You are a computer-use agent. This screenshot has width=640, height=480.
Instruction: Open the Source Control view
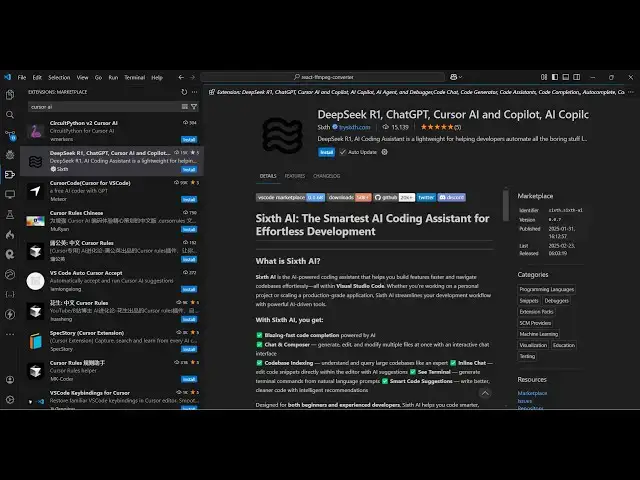(10, 135)
